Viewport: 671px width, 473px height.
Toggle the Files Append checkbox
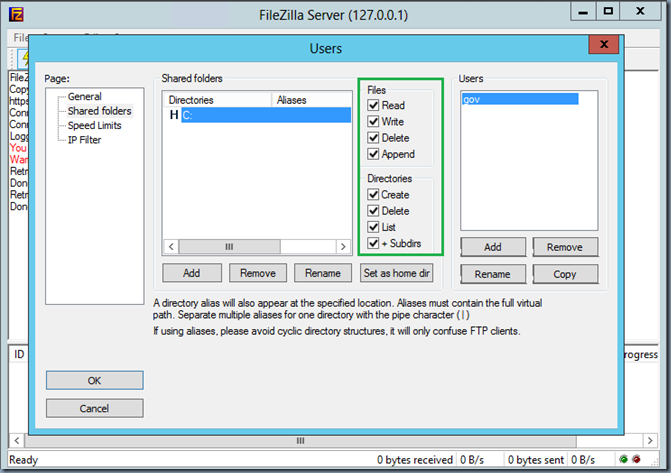tap(373, 154)
